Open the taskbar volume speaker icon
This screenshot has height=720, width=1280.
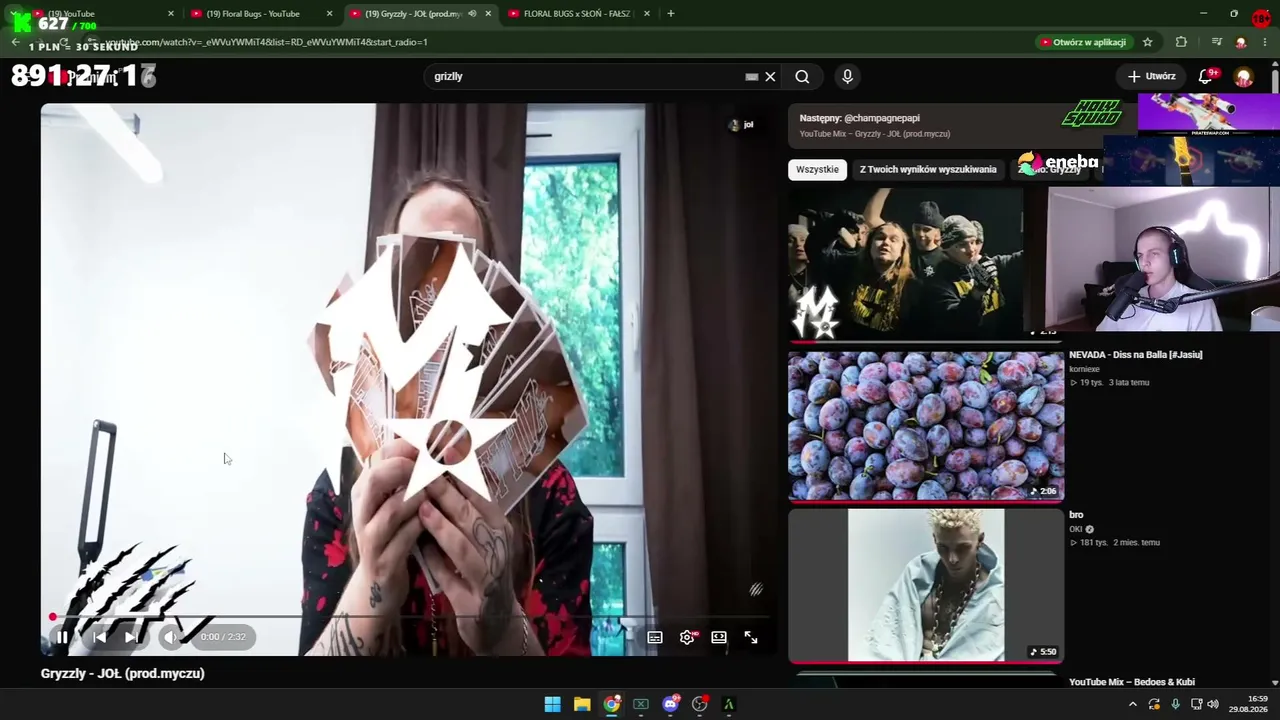click(x=1213, y=704)
